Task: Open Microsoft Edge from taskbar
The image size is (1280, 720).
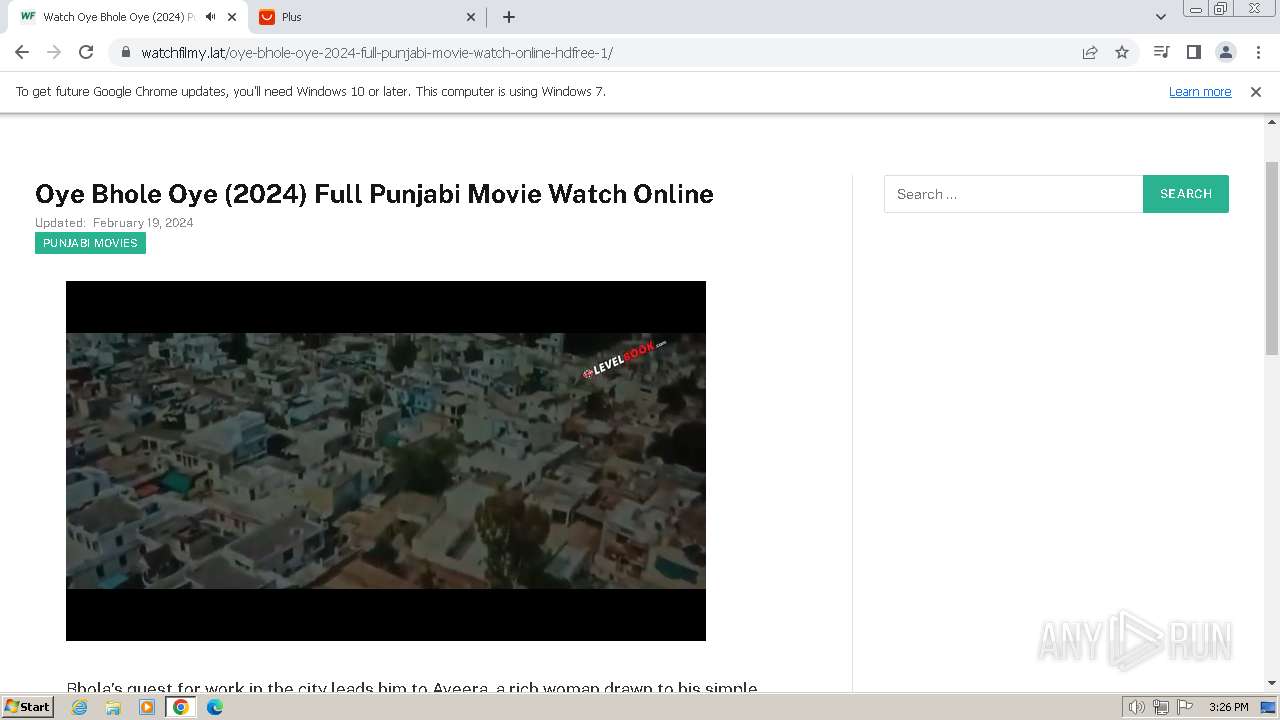Action: click(215, 707)
